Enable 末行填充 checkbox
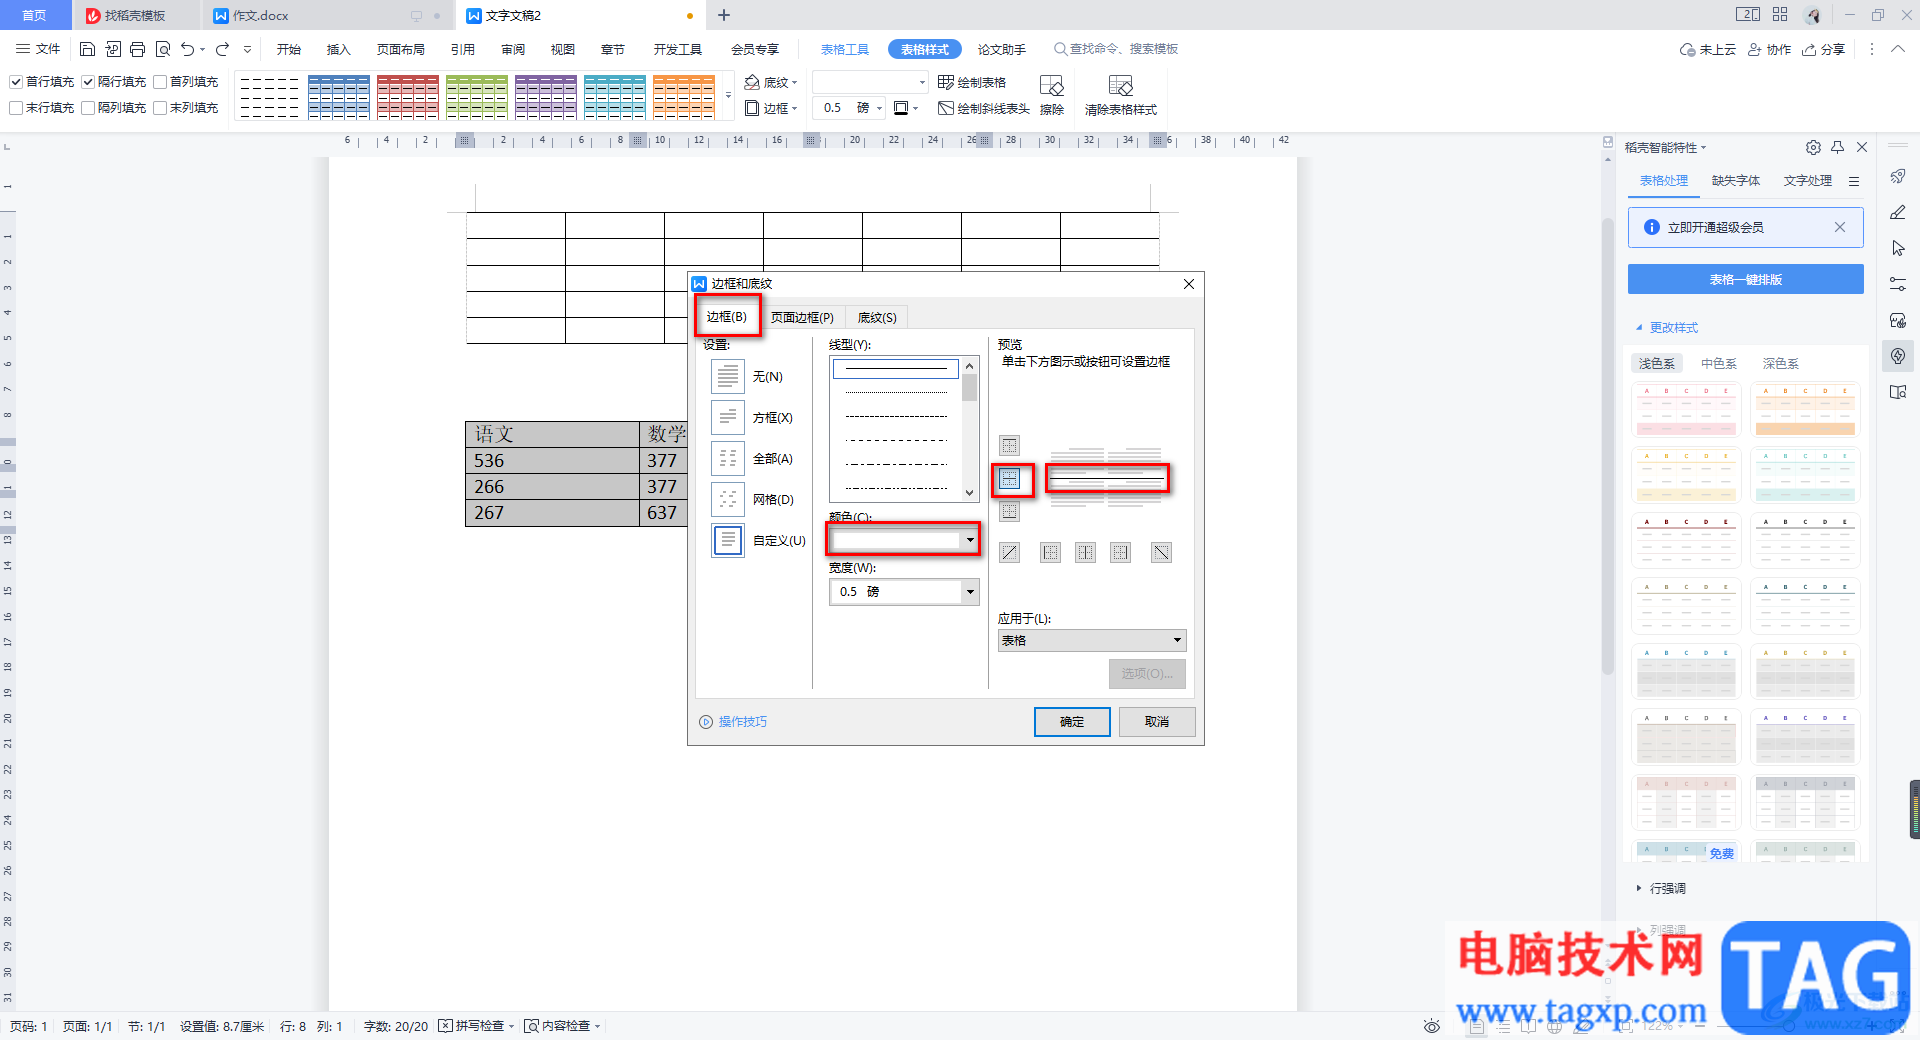Screen dimensions: 1920x1040 pos(16,108)
